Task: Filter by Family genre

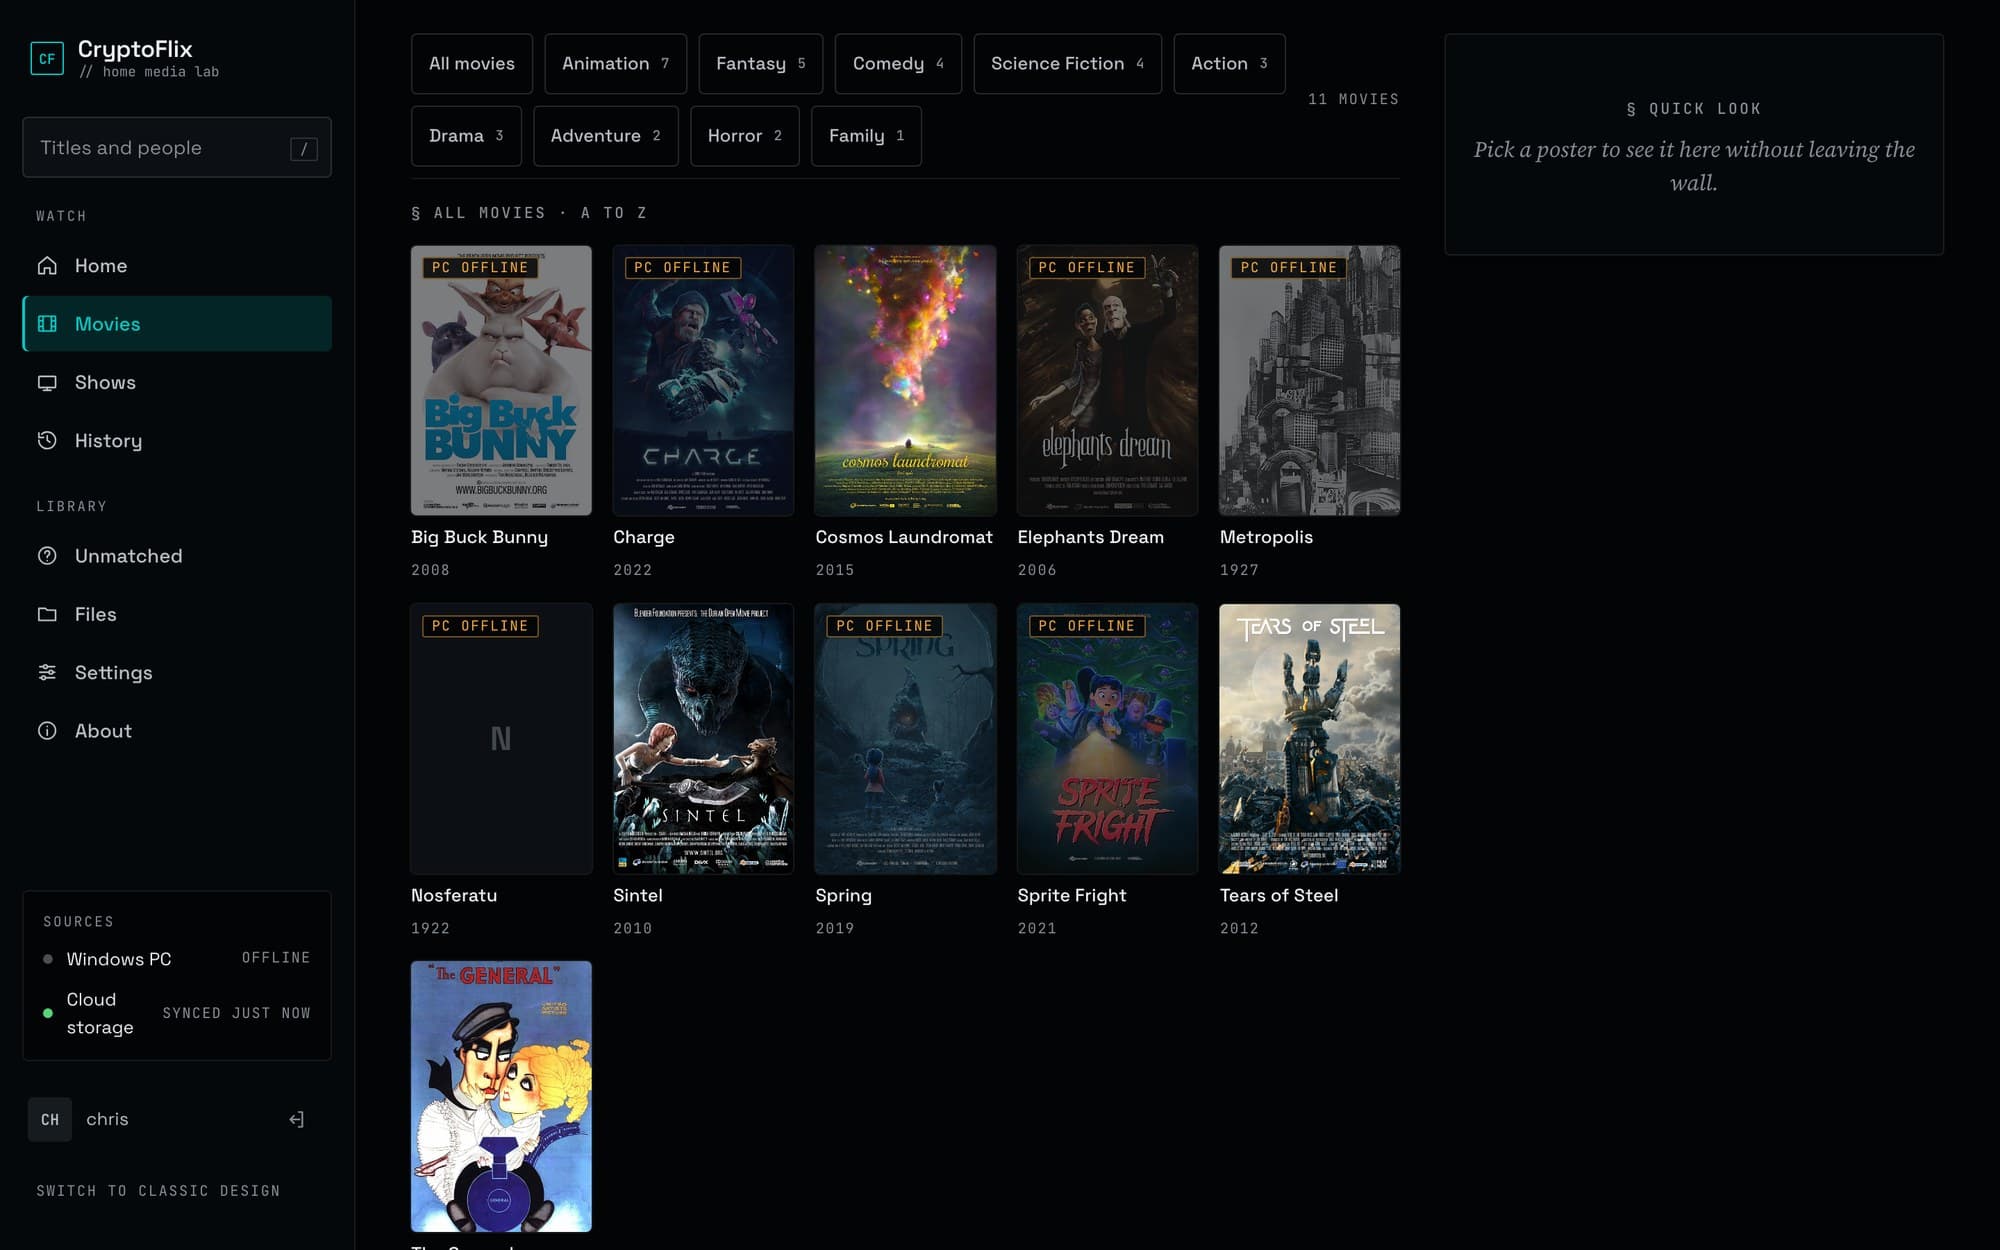Action: [866, 135]
